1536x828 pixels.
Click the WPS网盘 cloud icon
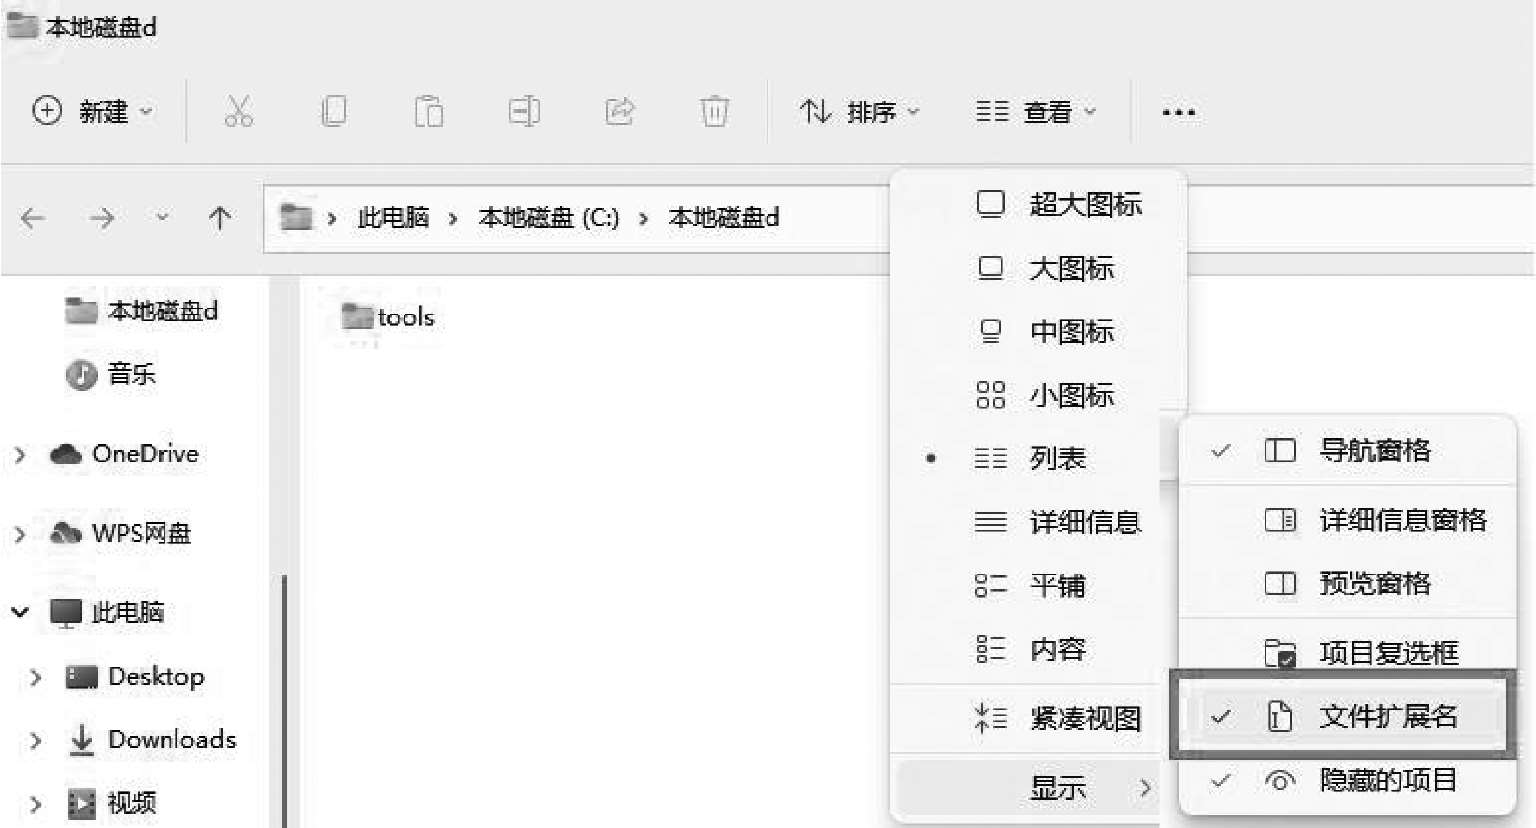click(x=66, y=533)
